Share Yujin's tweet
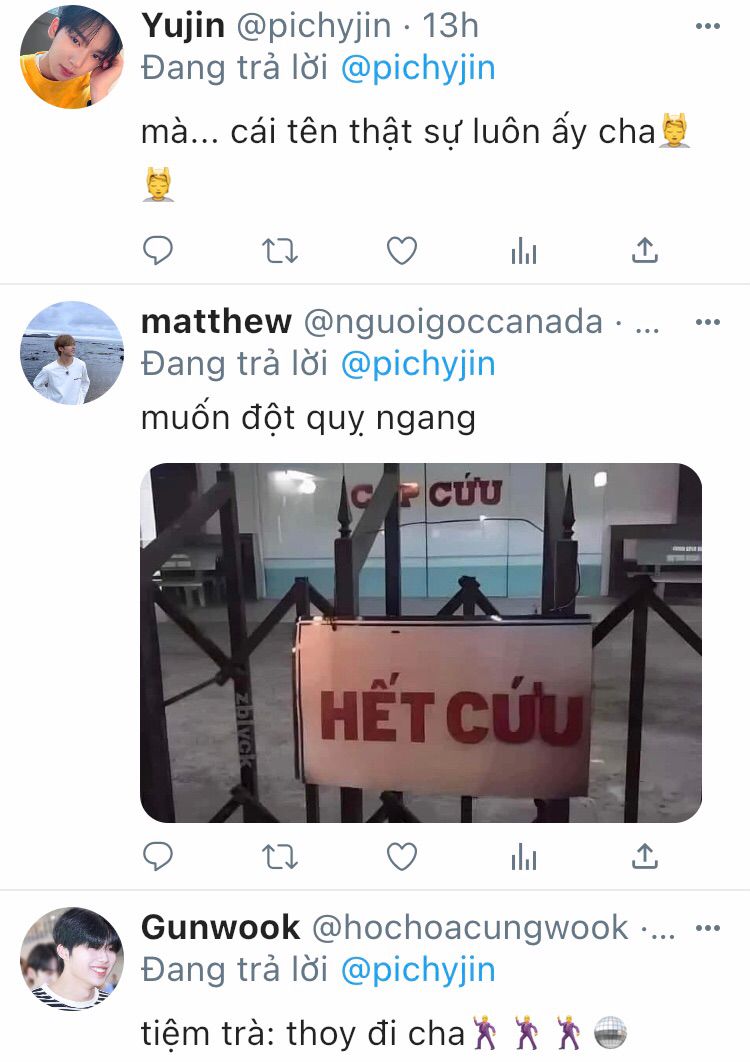 [645, 250]
